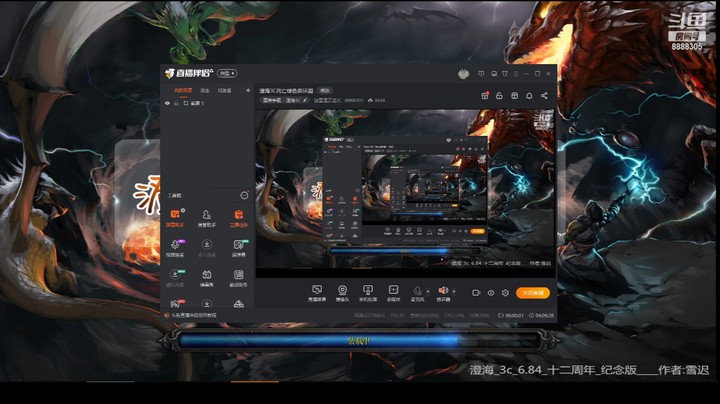
Task: Open settings via the bottom gear icon
Action: tap(505, 292)
